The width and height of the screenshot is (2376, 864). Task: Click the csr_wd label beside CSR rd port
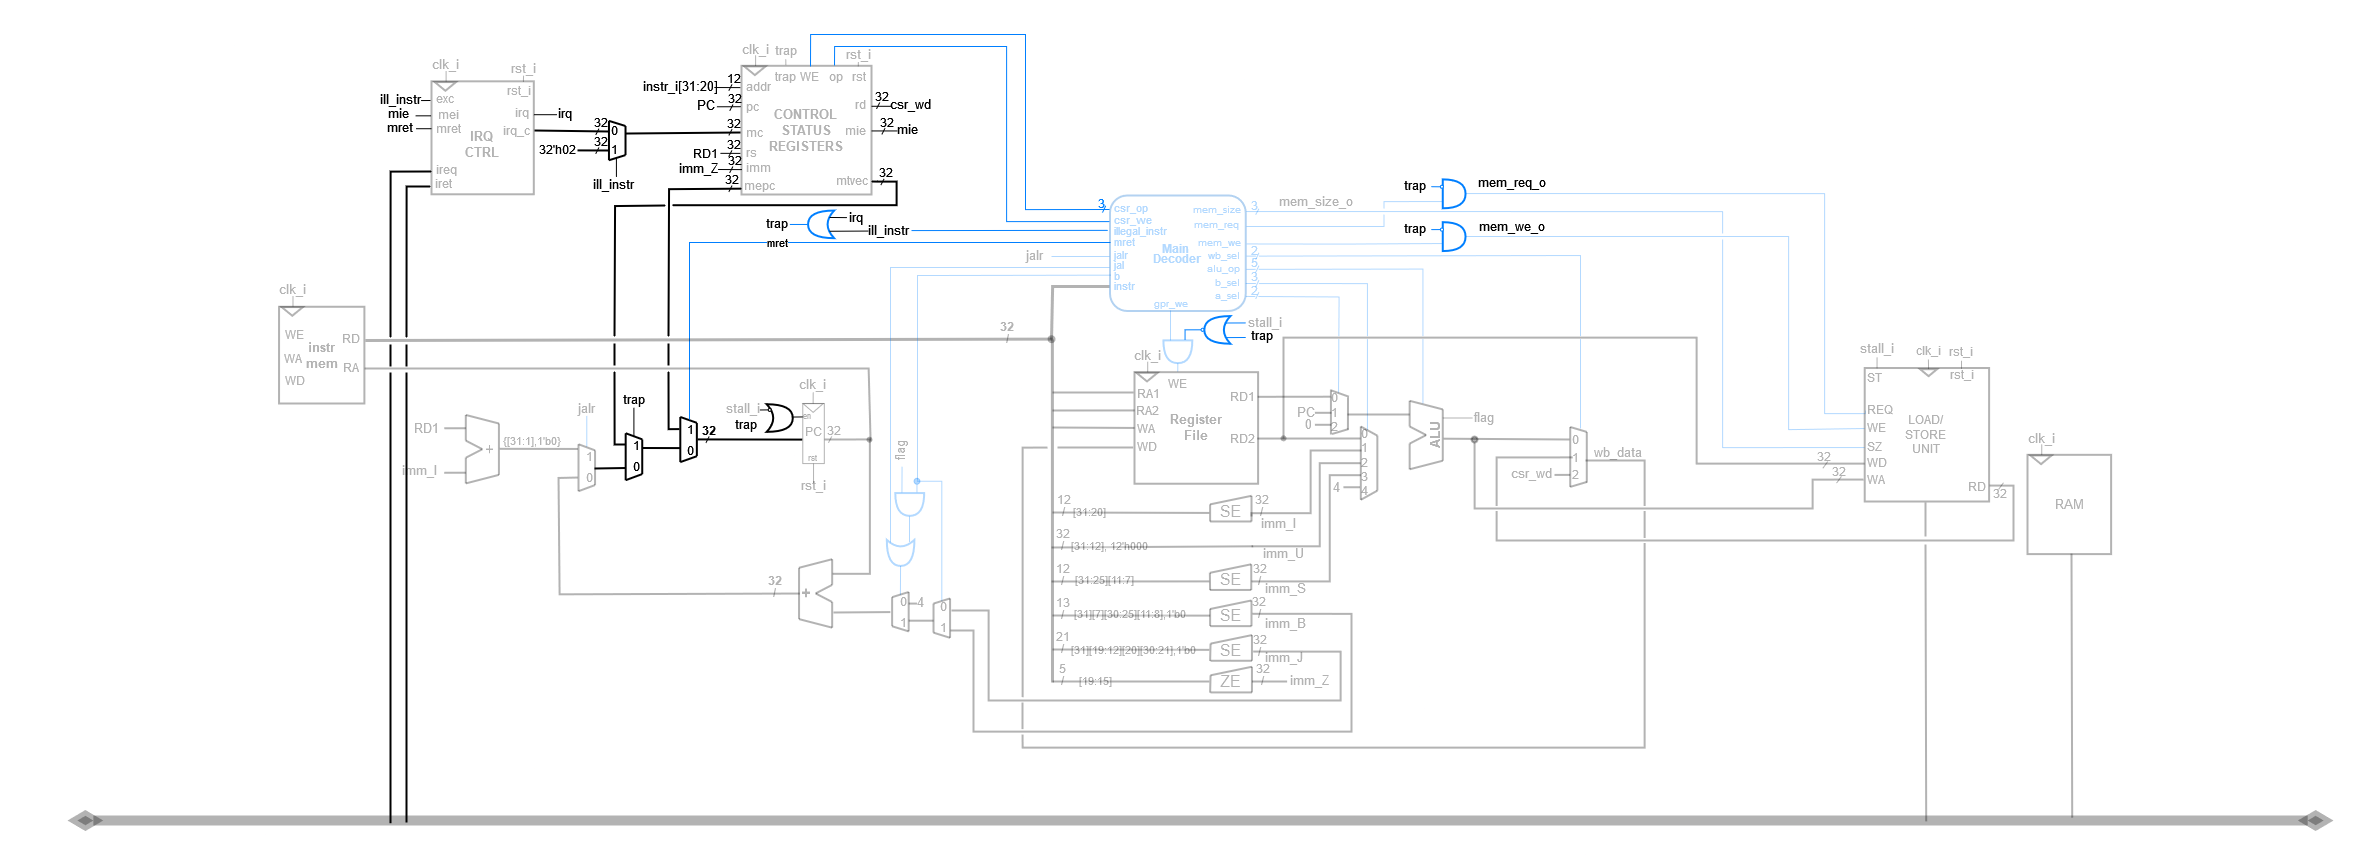(x=910, y=104)
